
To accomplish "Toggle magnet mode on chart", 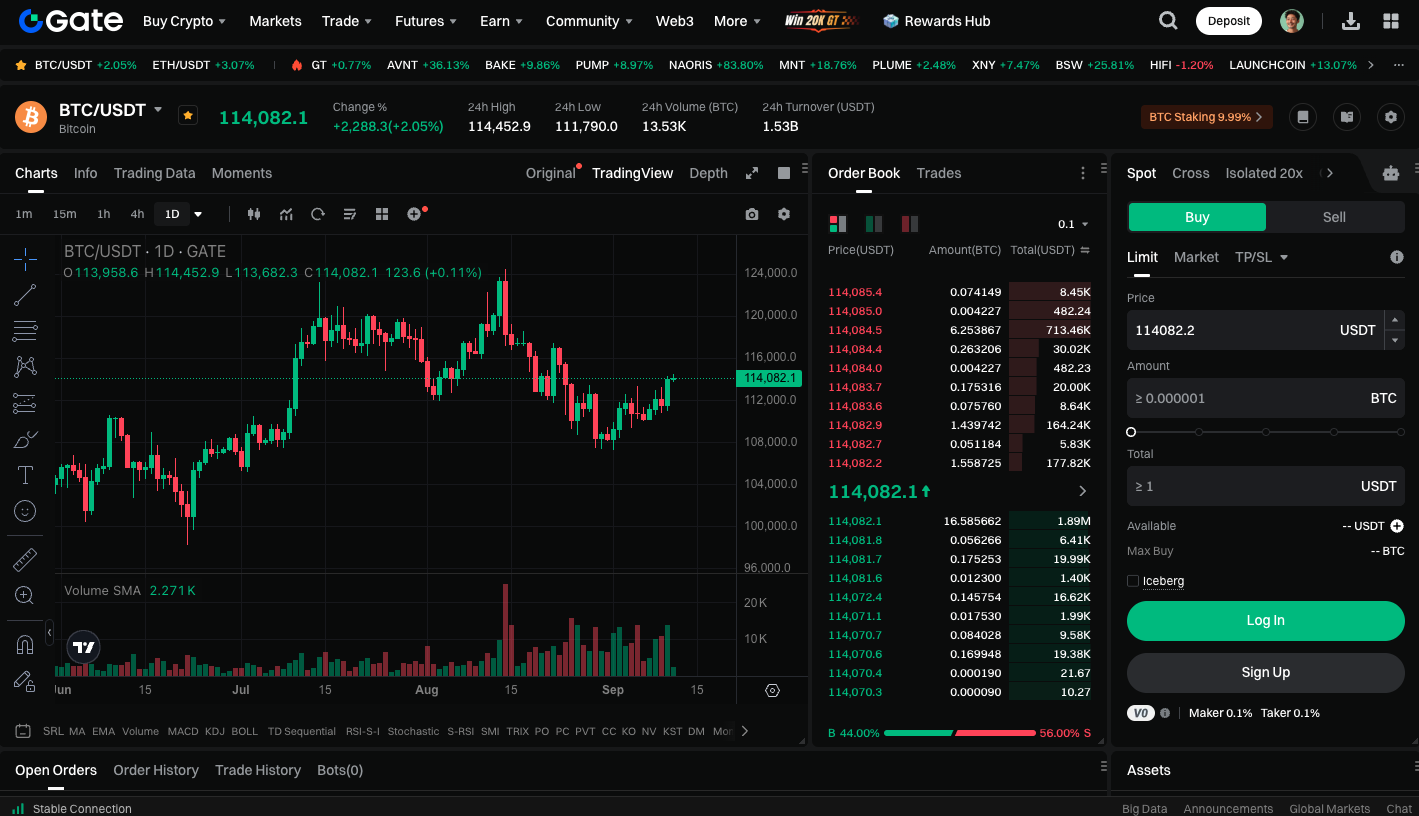I will click(25, 645).
